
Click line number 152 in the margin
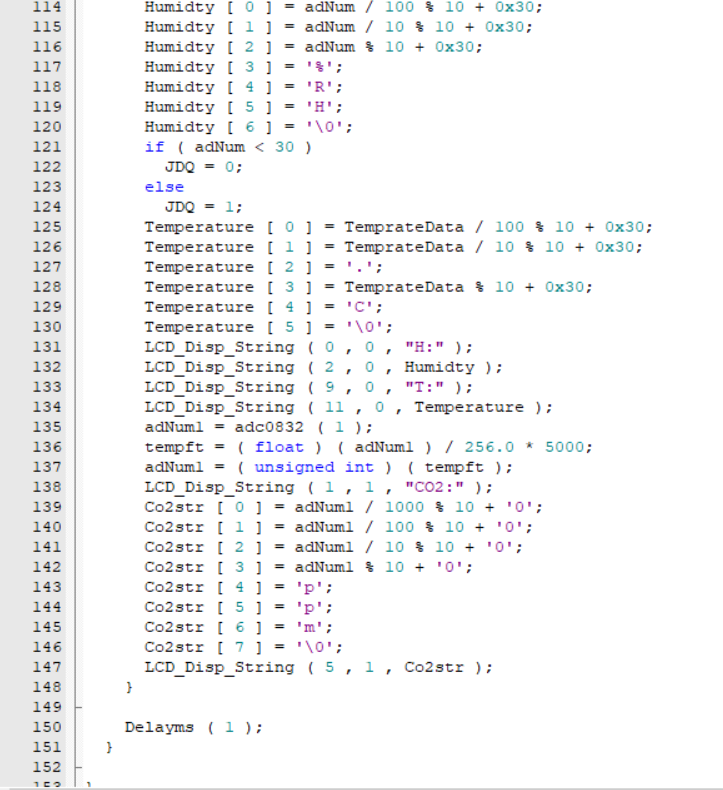coord(47,767)
